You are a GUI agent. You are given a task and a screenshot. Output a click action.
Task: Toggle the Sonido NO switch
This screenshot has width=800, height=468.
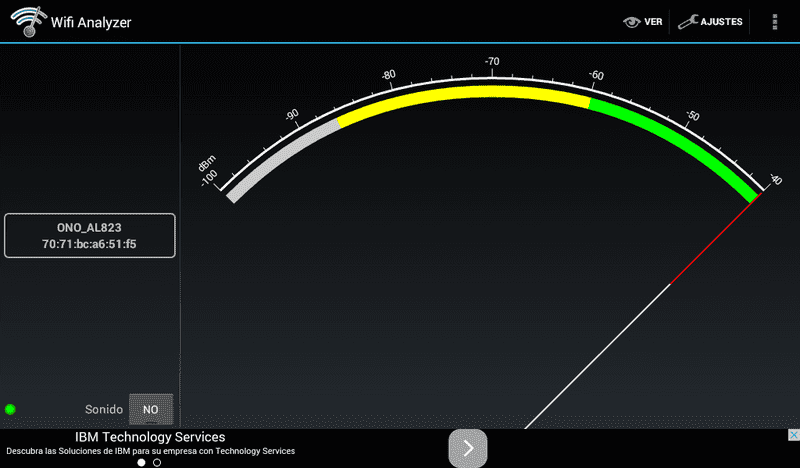[x=151, y=409]
